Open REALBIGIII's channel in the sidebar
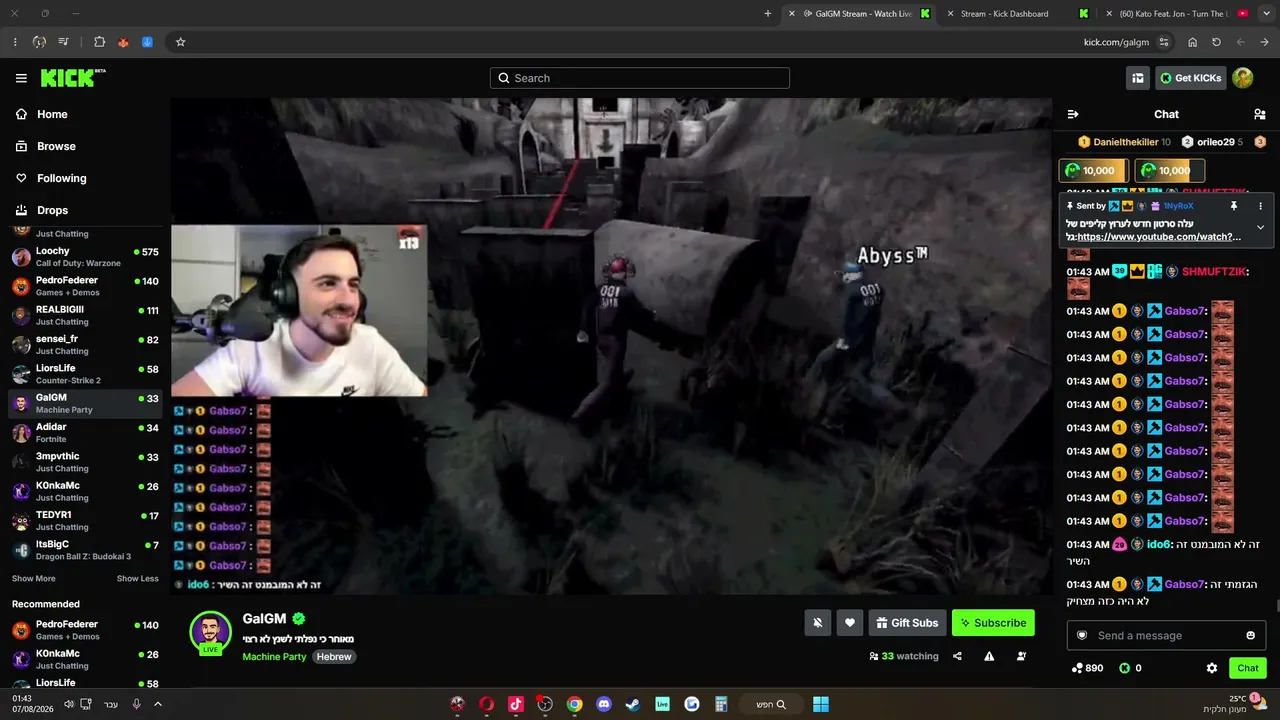 [x=85, y=316]
